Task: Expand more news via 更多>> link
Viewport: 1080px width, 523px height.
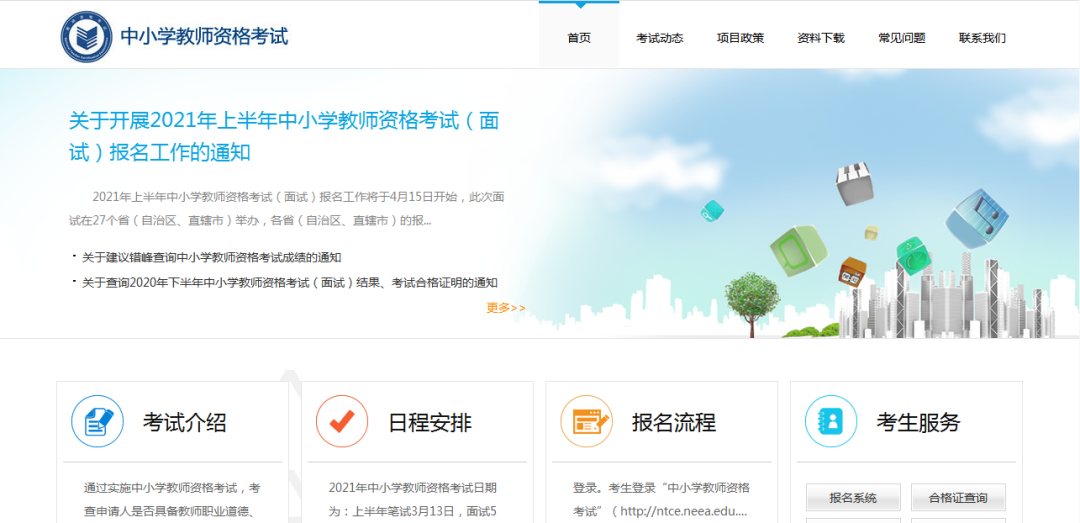Action: [x=505, y=308]
